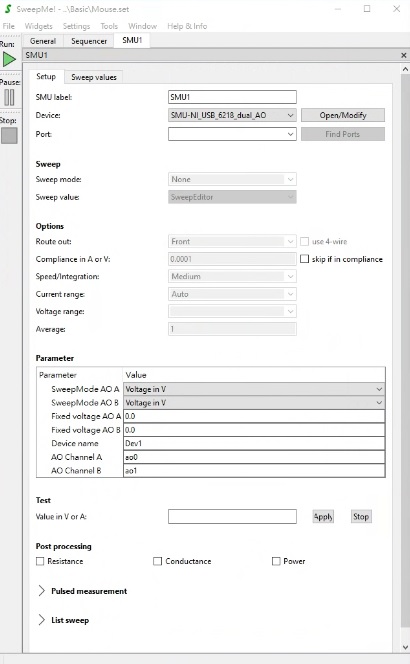Open the Sweep mode dropdown

point(232,179)
